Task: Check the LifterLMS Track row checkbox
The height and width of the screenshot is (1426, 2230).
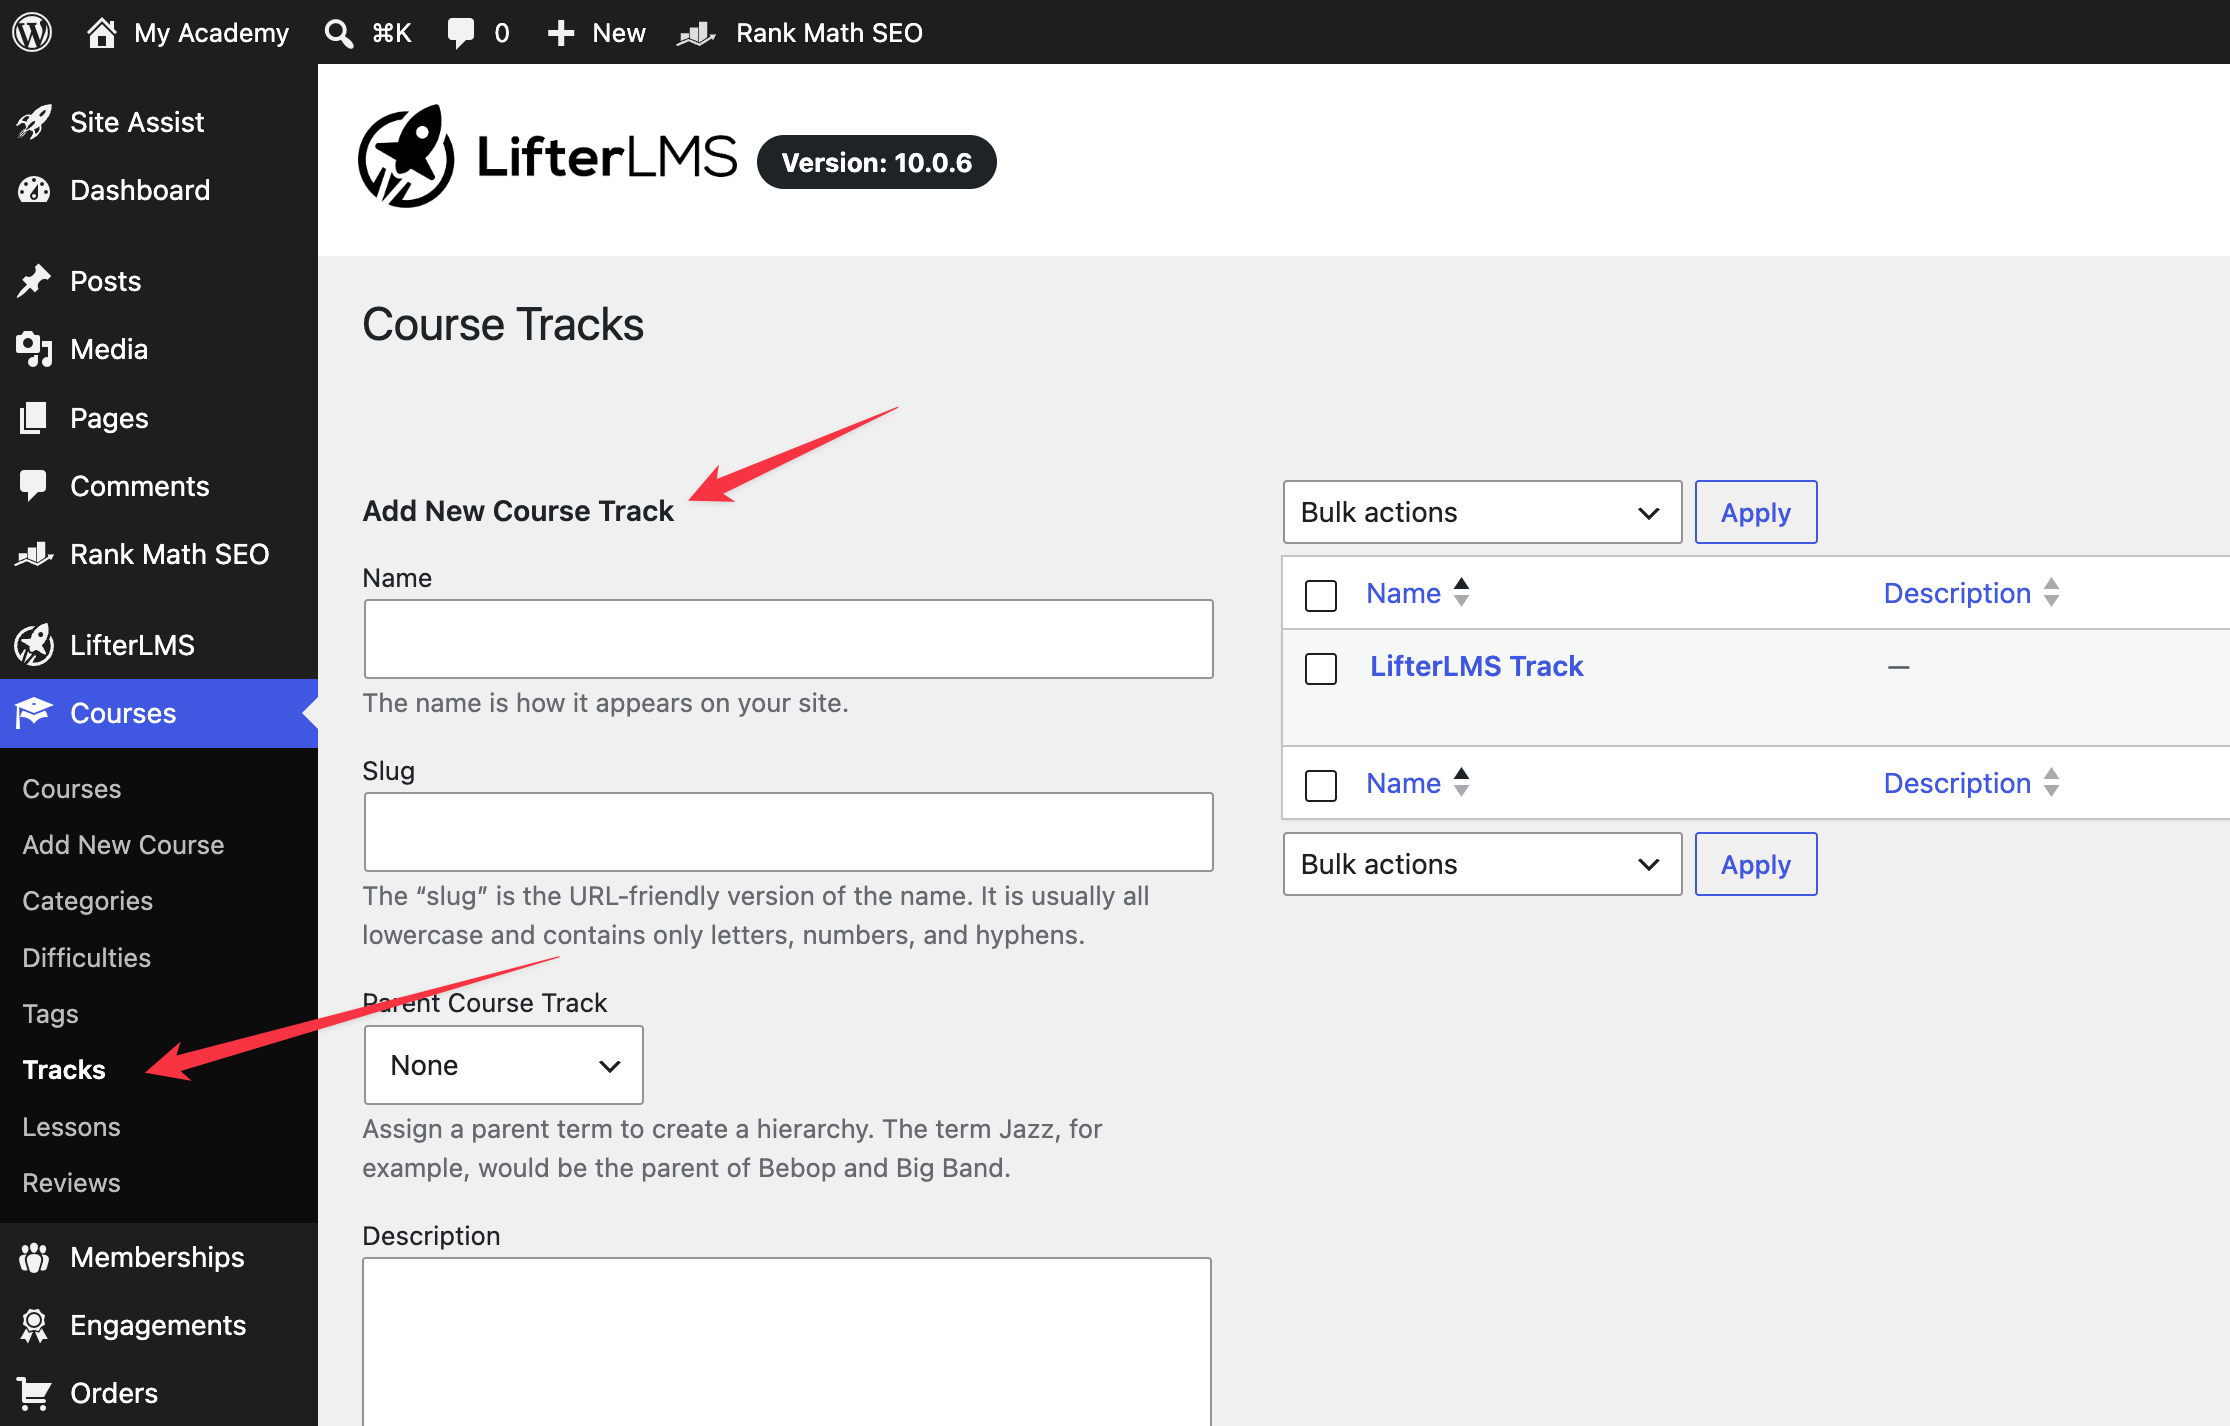Action: tap(1321, 668)
